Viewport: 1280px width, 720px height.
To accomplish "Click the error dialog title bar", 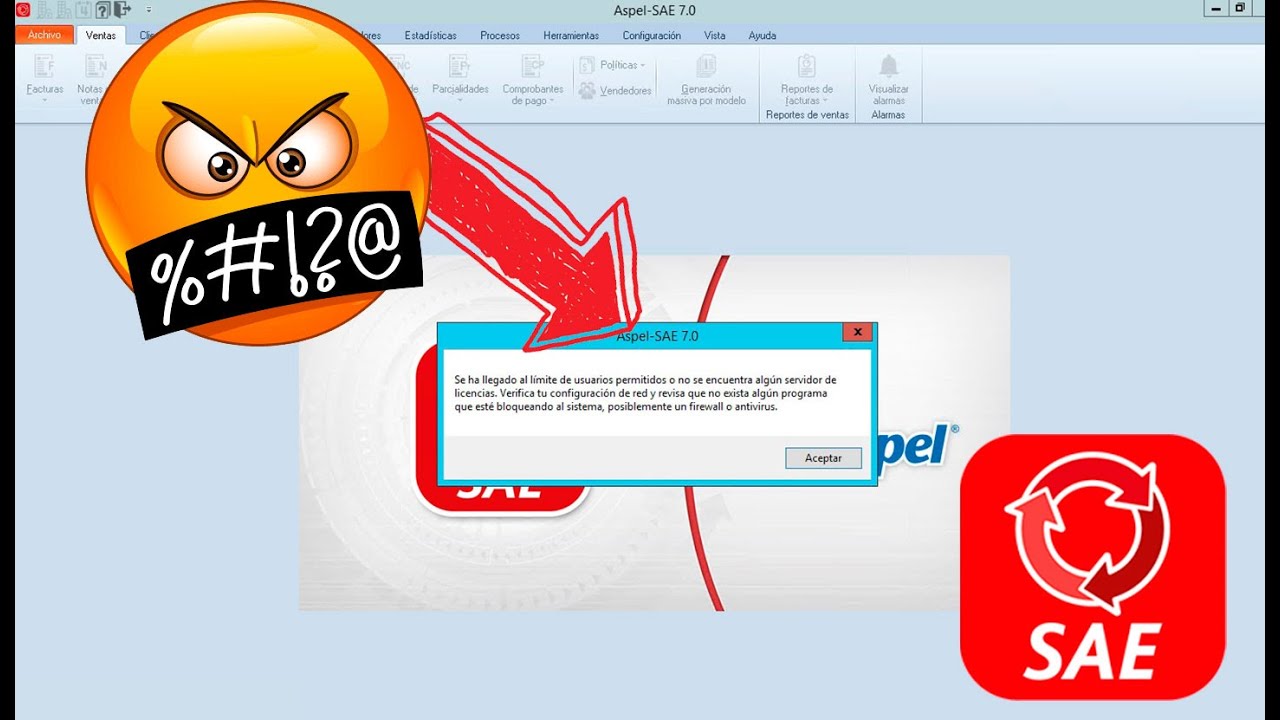I will tap(658, 336).
